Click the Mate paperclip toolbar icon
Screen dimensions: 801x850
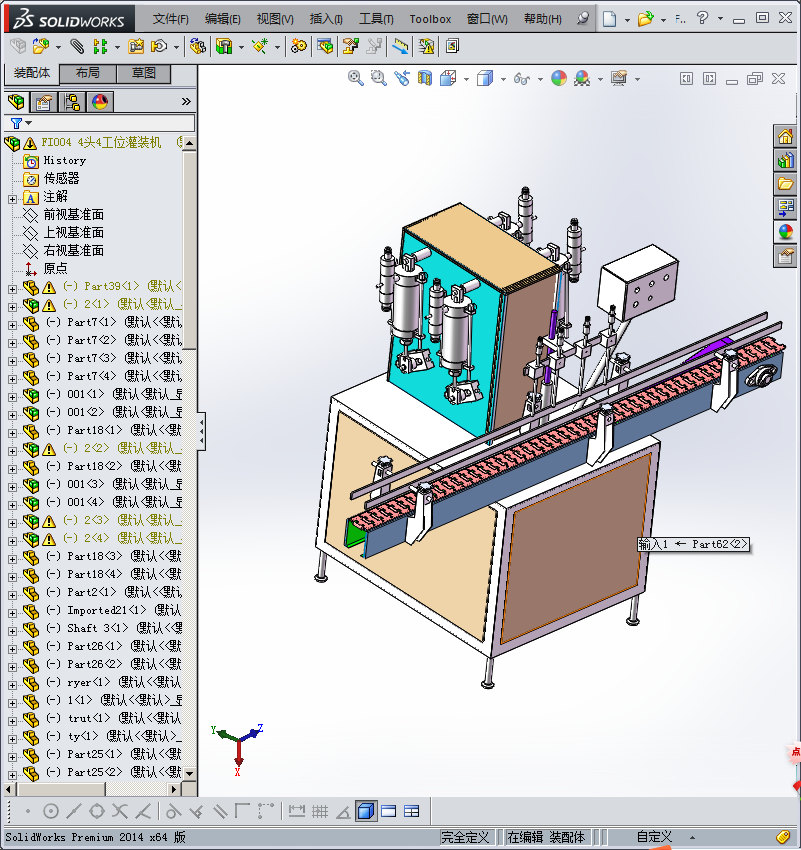tap(77, 47)
